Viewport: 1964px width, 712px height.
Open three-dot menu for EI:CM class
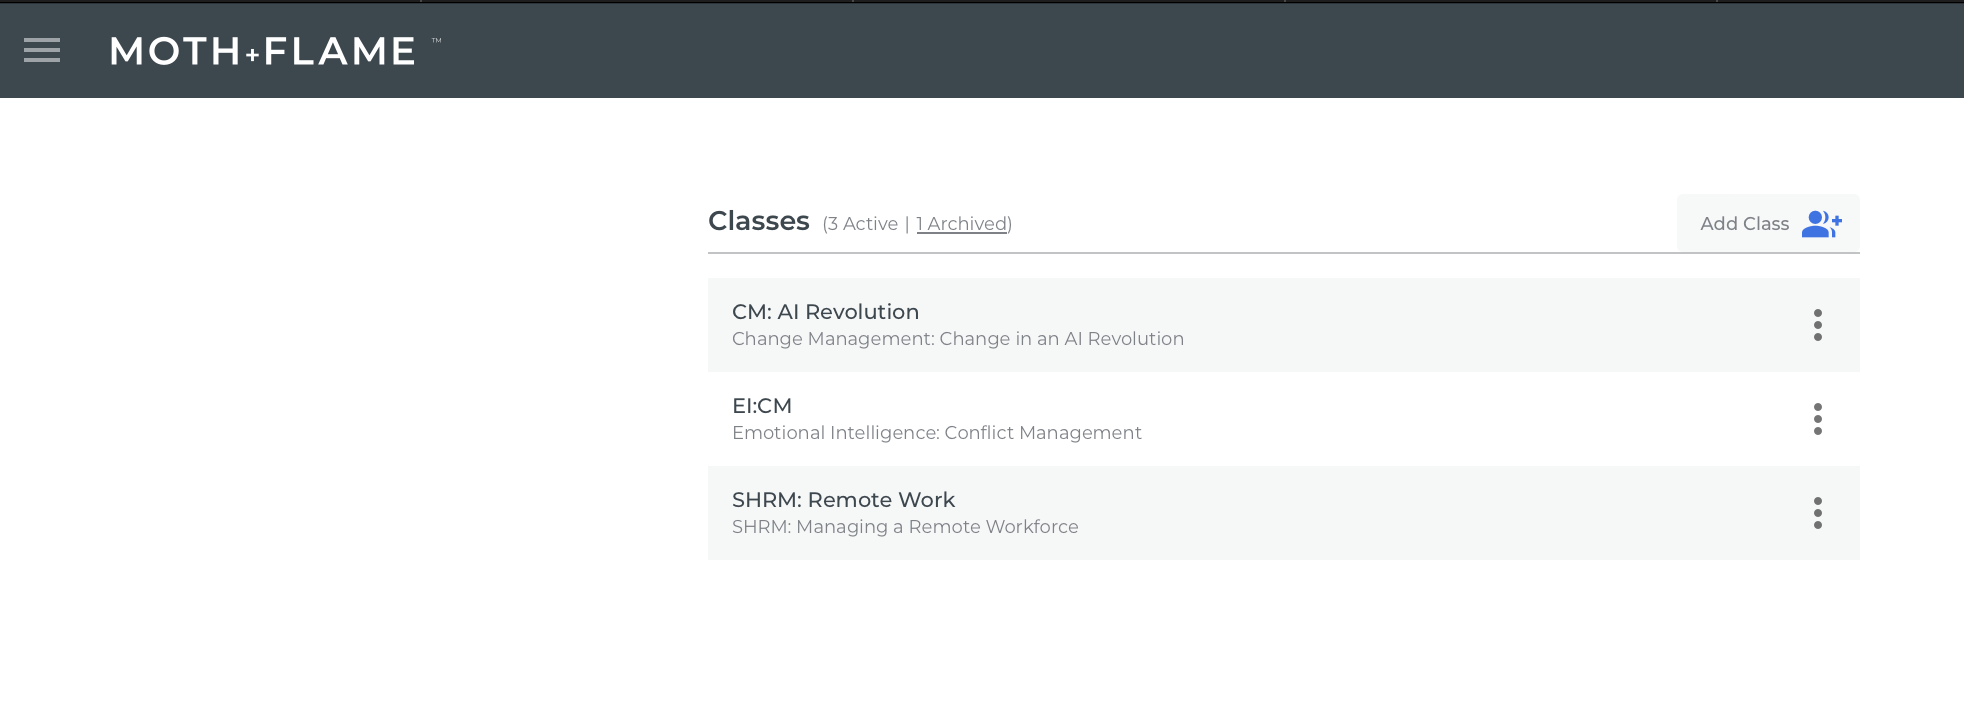[x=1817, y=419]
